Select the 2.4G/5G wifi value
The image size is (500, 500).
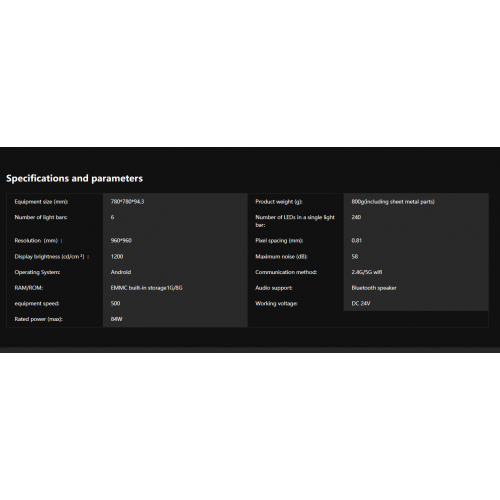point(367,272)
